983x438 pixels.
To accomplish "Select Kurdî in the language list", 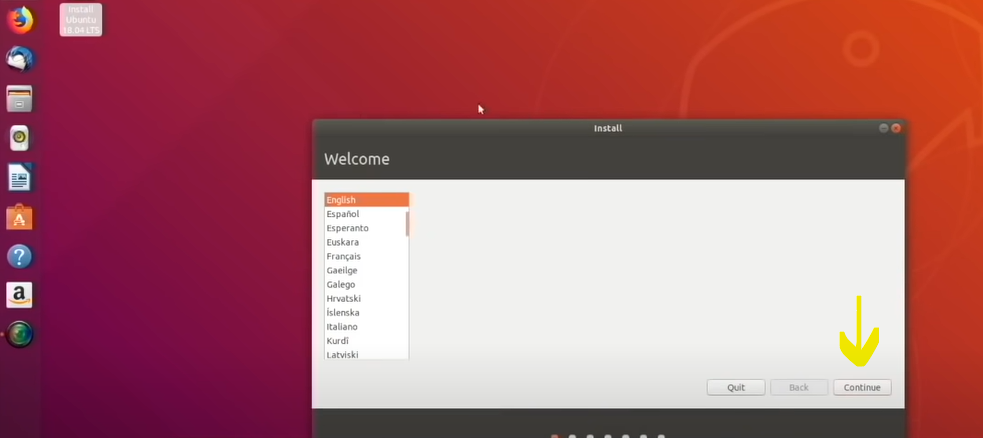I will pos(367,341).
